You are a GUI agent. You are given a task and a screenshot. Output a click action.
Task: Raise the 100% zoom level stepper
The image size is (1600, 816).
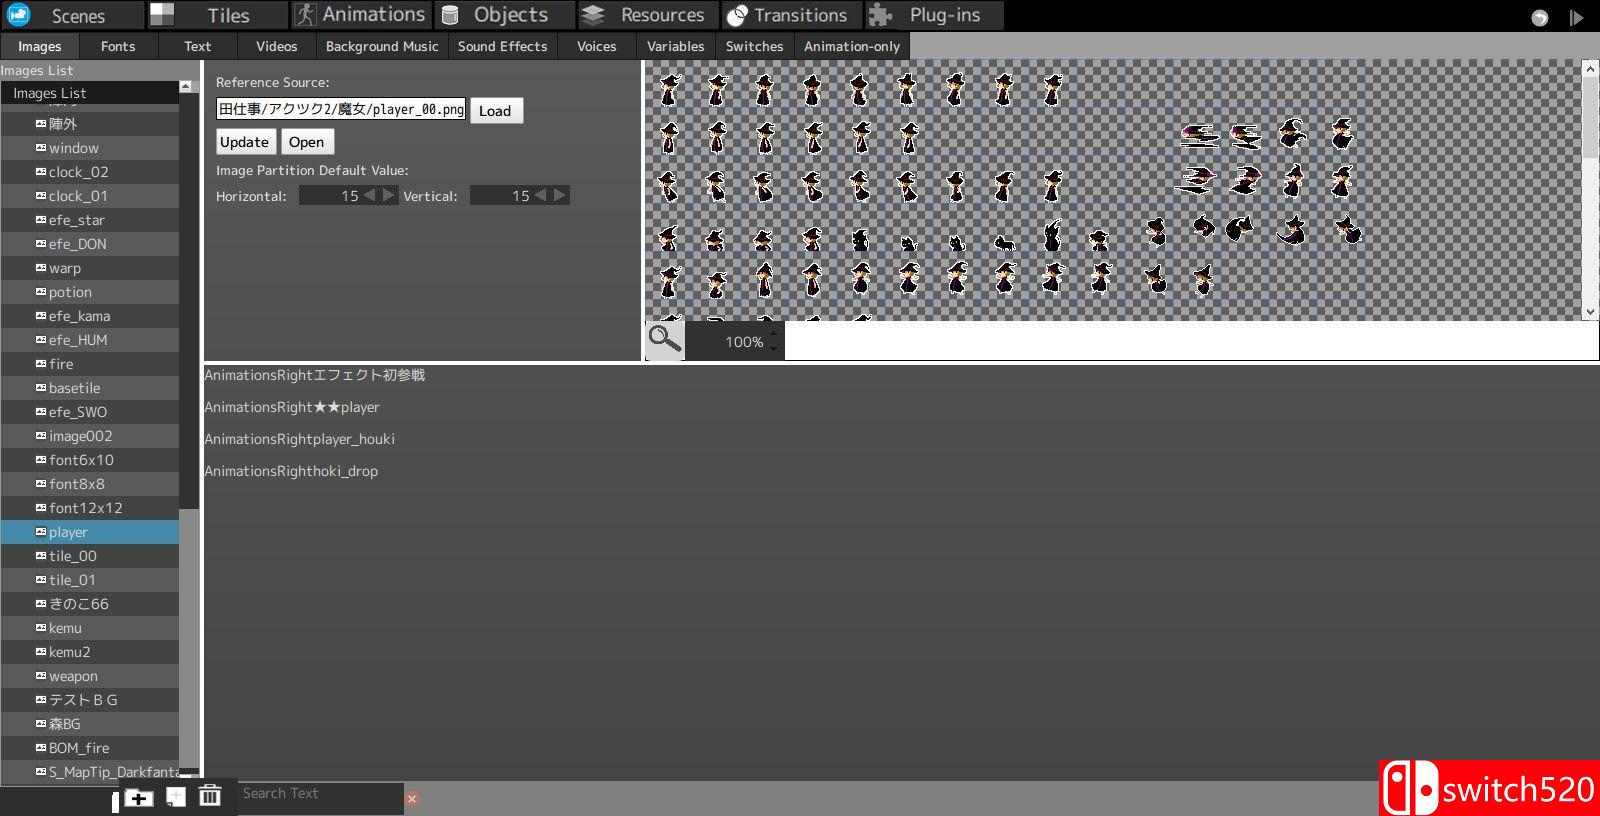[773, 334]
